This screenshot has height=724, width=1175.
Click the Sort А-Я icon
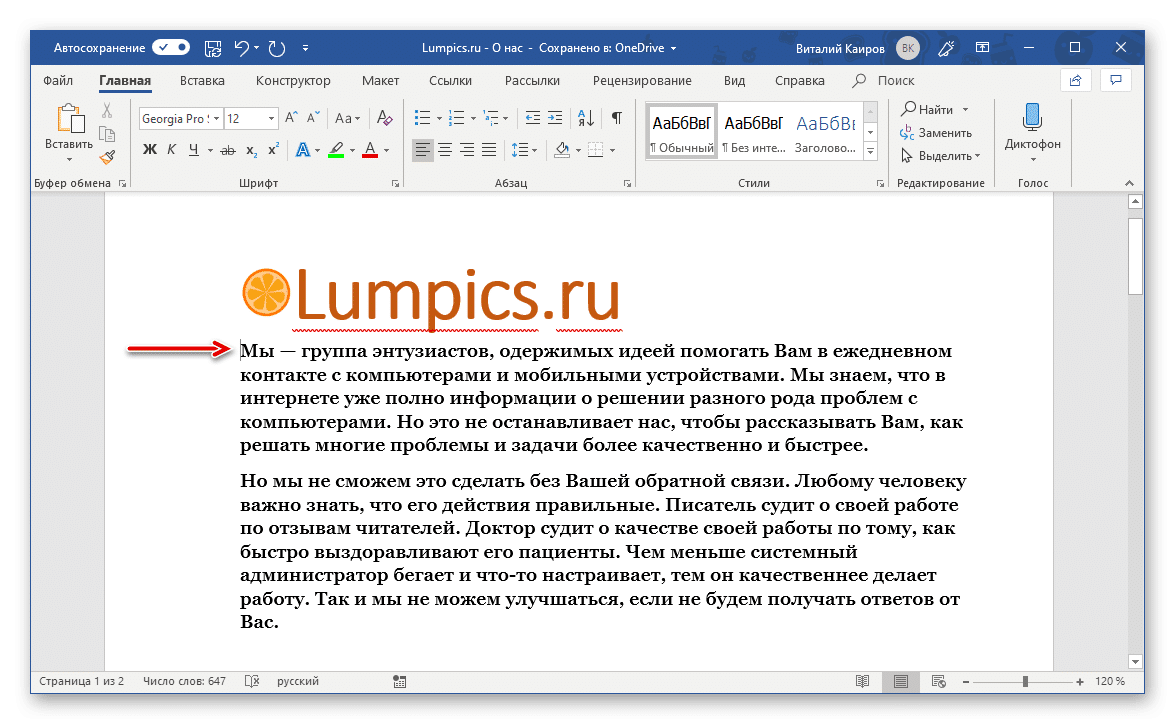(587, 118)
